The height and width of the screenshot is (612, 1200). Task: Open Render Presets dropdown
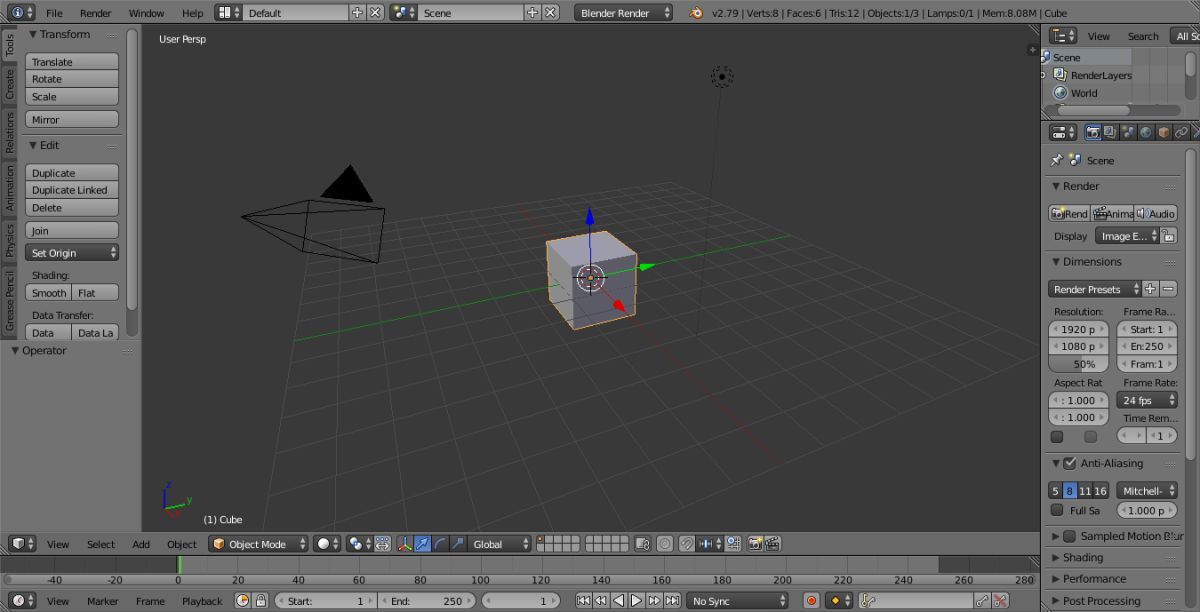[1095, 289]
